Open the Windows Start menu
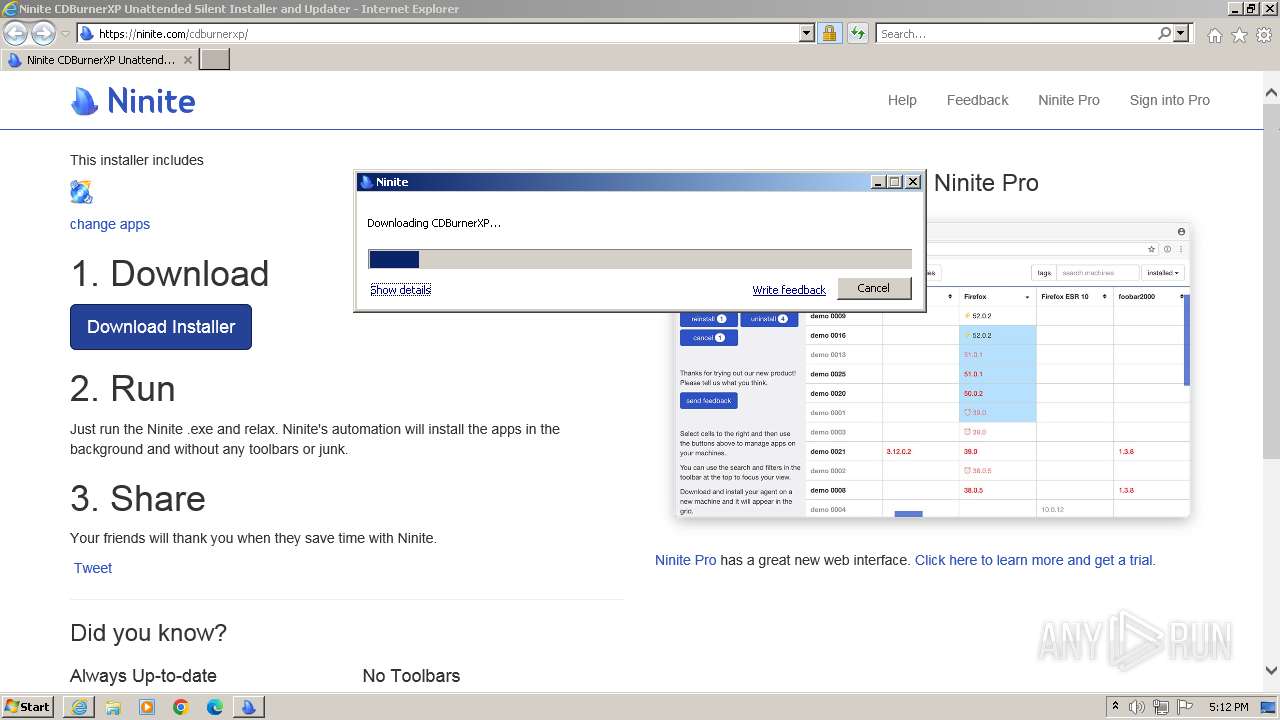 point(28,707)
